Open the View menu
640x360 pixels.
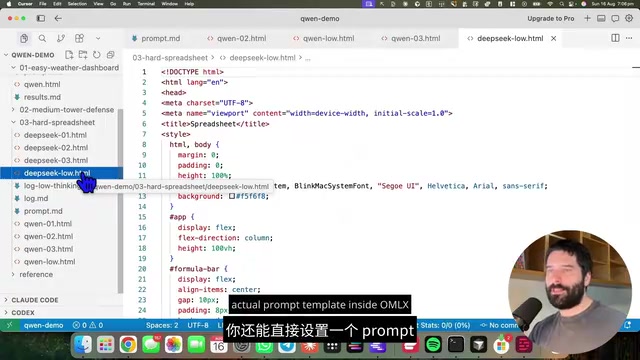(98, 4)
